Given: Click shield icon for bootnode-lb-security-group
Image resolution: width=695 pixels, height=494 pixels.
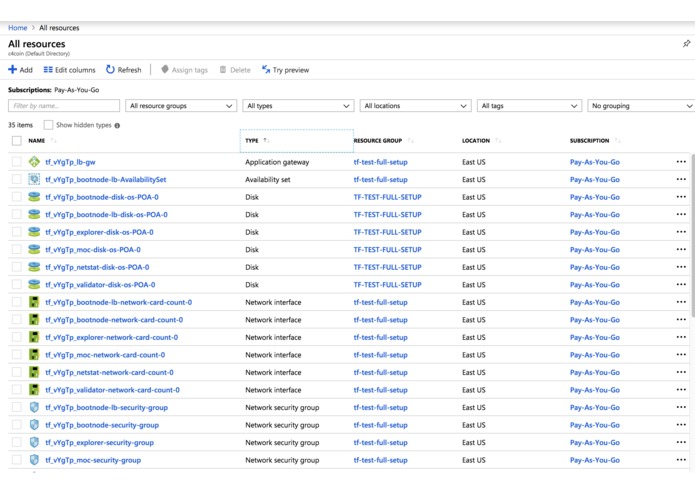Looking at the screenshot, I should (34, 407).
